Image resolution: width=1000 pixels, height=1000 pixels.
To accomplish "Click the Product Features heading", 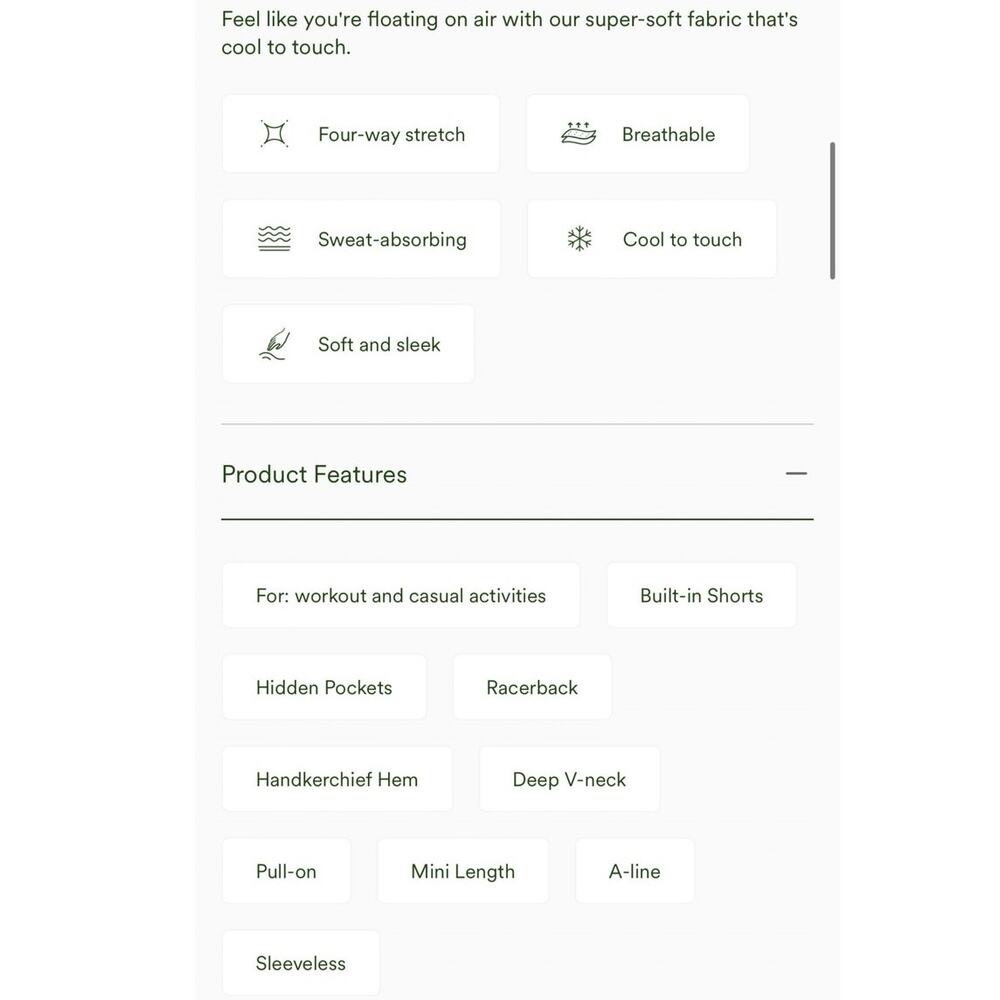I will click(x=314, y=474).
